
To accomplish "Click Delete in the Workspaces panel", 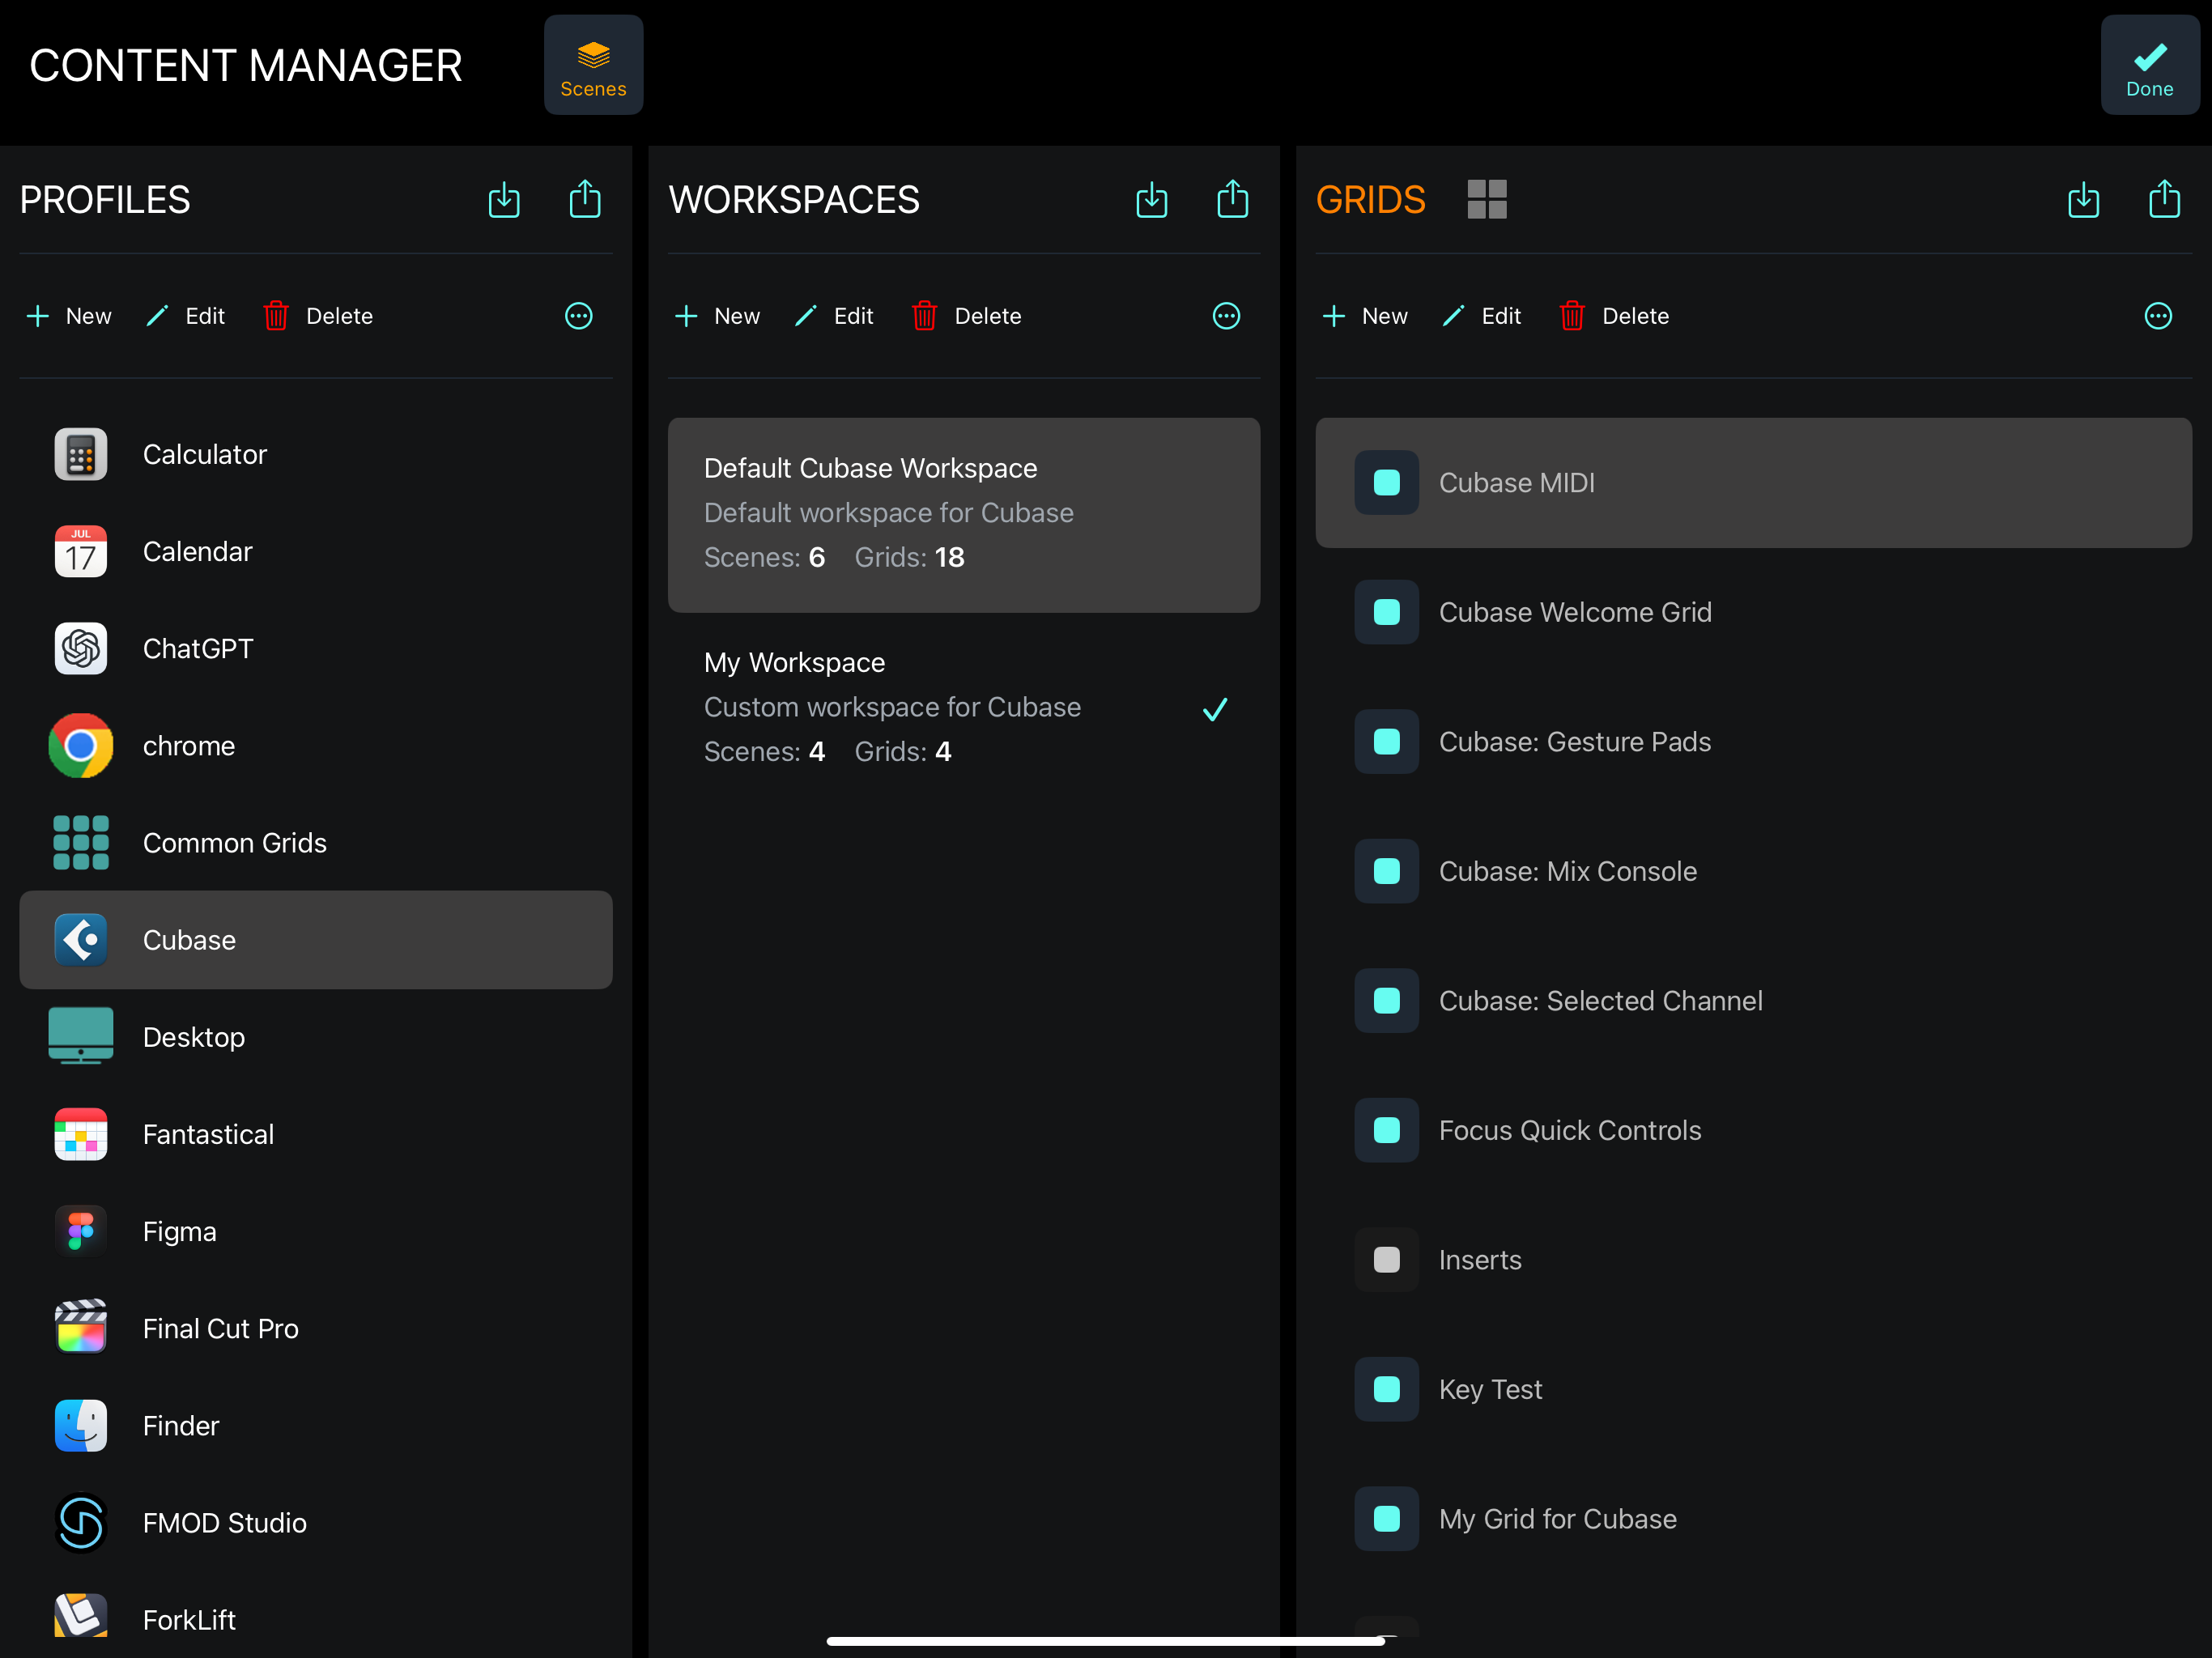I will pyautogui.click(x=967, y=316).
